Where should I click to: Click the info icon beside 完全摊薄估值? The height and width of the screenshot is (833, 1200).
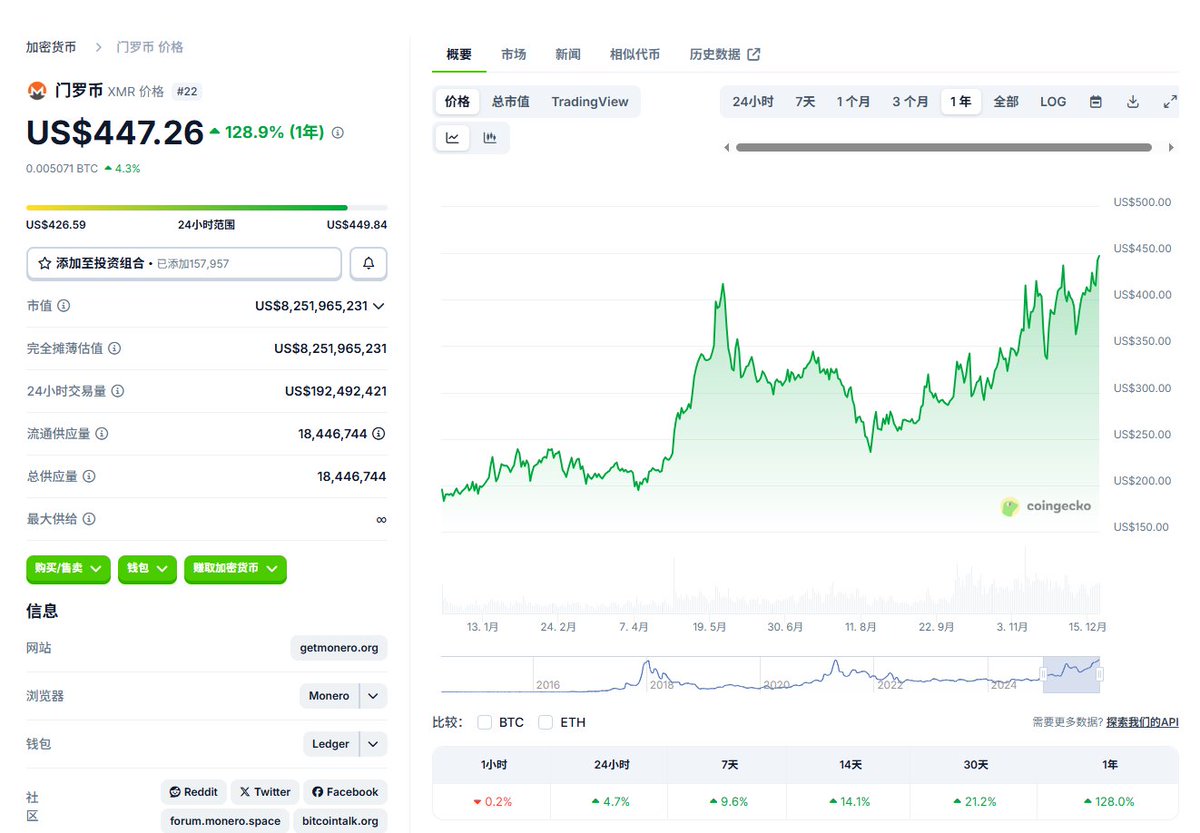point(114,348)
